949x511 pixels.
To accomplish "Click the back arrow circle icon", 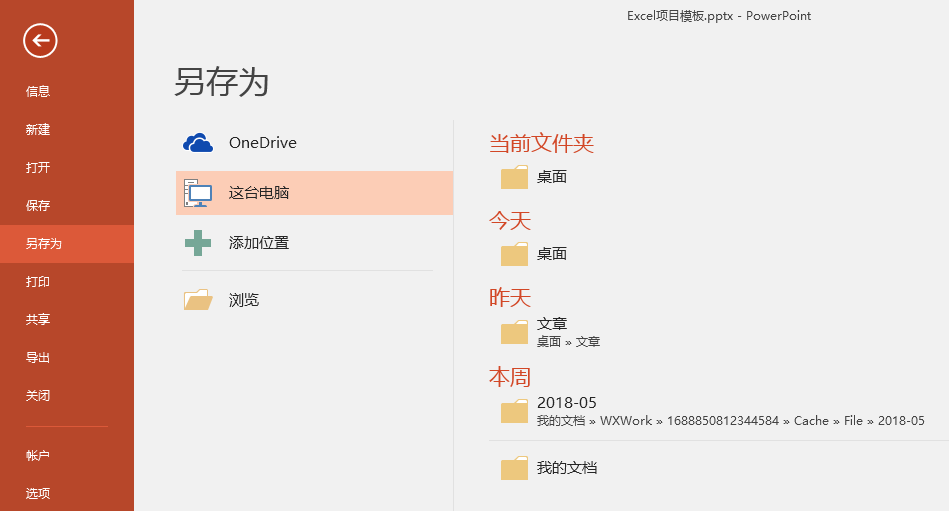I will pyautogui.click(x=40, y=40).
